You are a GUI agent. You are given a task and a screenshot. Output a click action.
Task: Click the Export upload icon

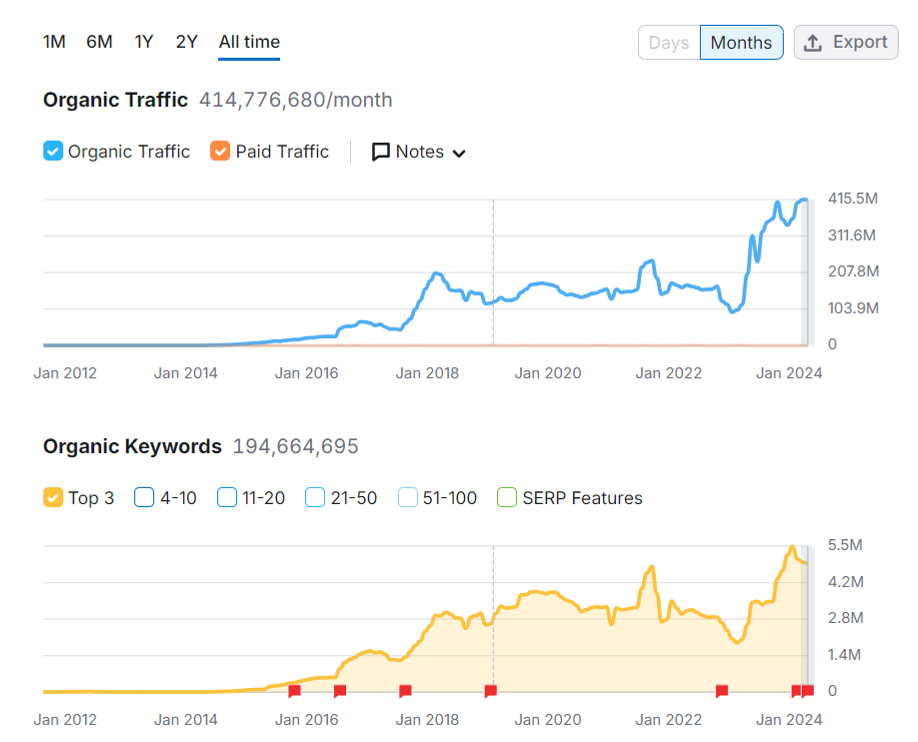click(x=813, y=43)
